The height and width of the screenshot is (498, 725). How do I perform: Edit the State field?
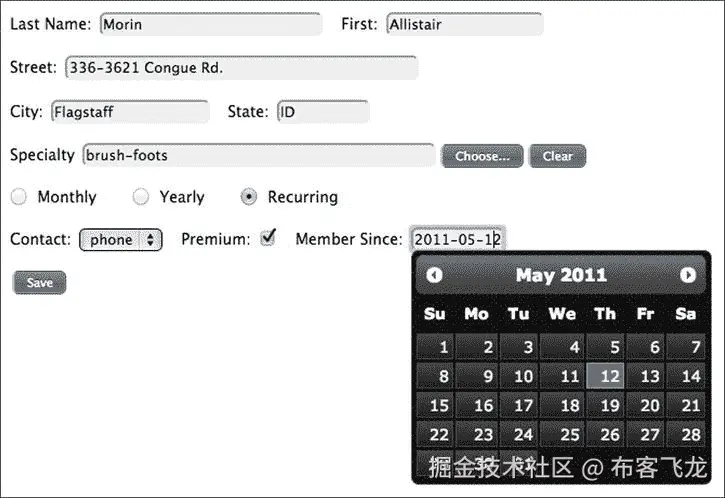pos(323,111)
